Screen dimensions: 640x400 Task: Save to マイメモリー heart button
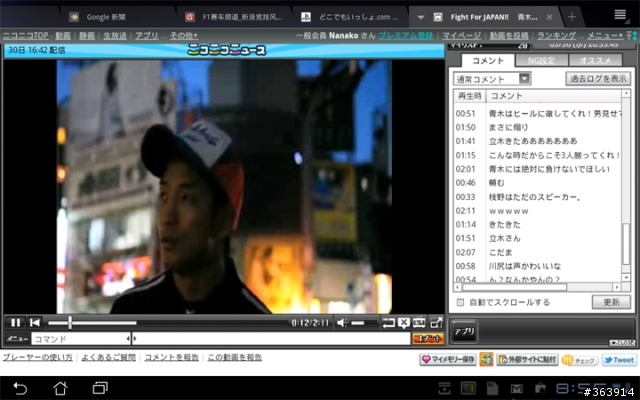coord(448,360)
